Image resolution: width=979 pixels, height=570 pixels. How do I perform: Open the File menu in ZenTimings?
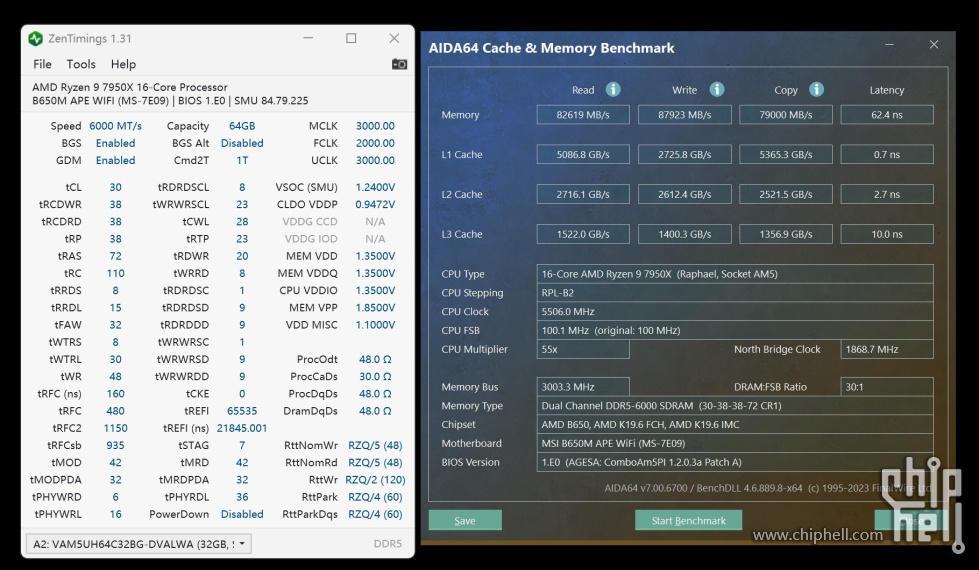42,64
